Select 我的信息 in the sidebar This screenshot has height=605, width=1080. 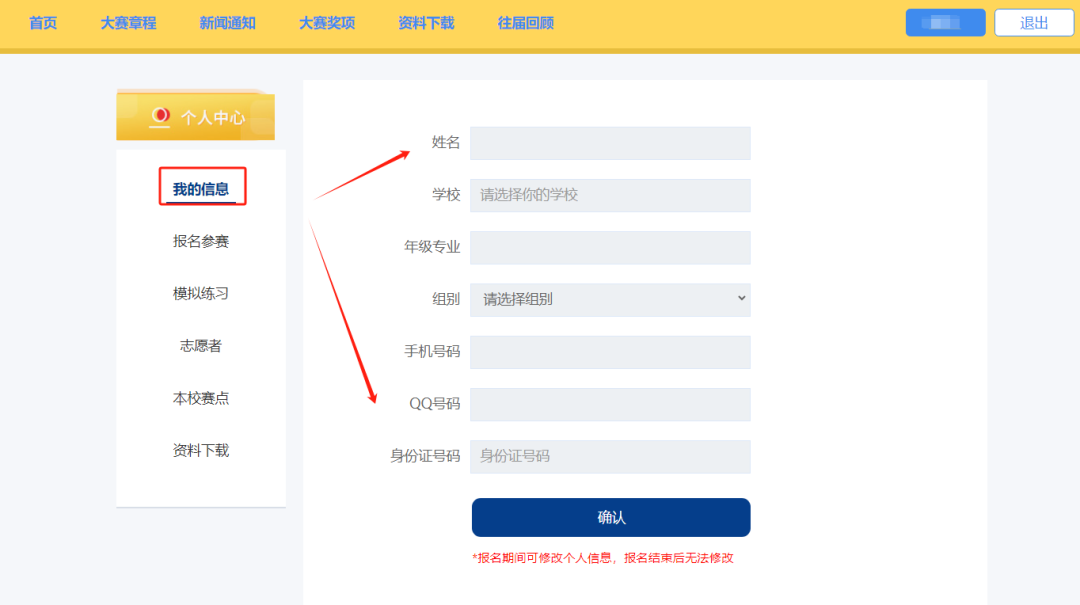tap(201, 189)
